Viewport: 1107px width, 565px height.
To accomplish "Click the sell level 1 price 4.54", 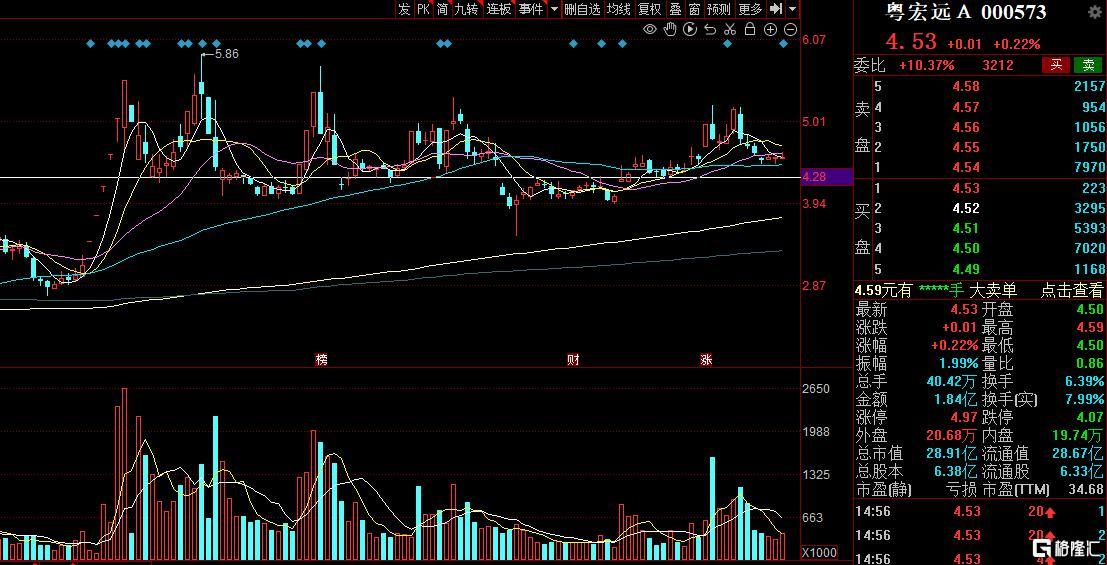I will click(x=966, y=167).
